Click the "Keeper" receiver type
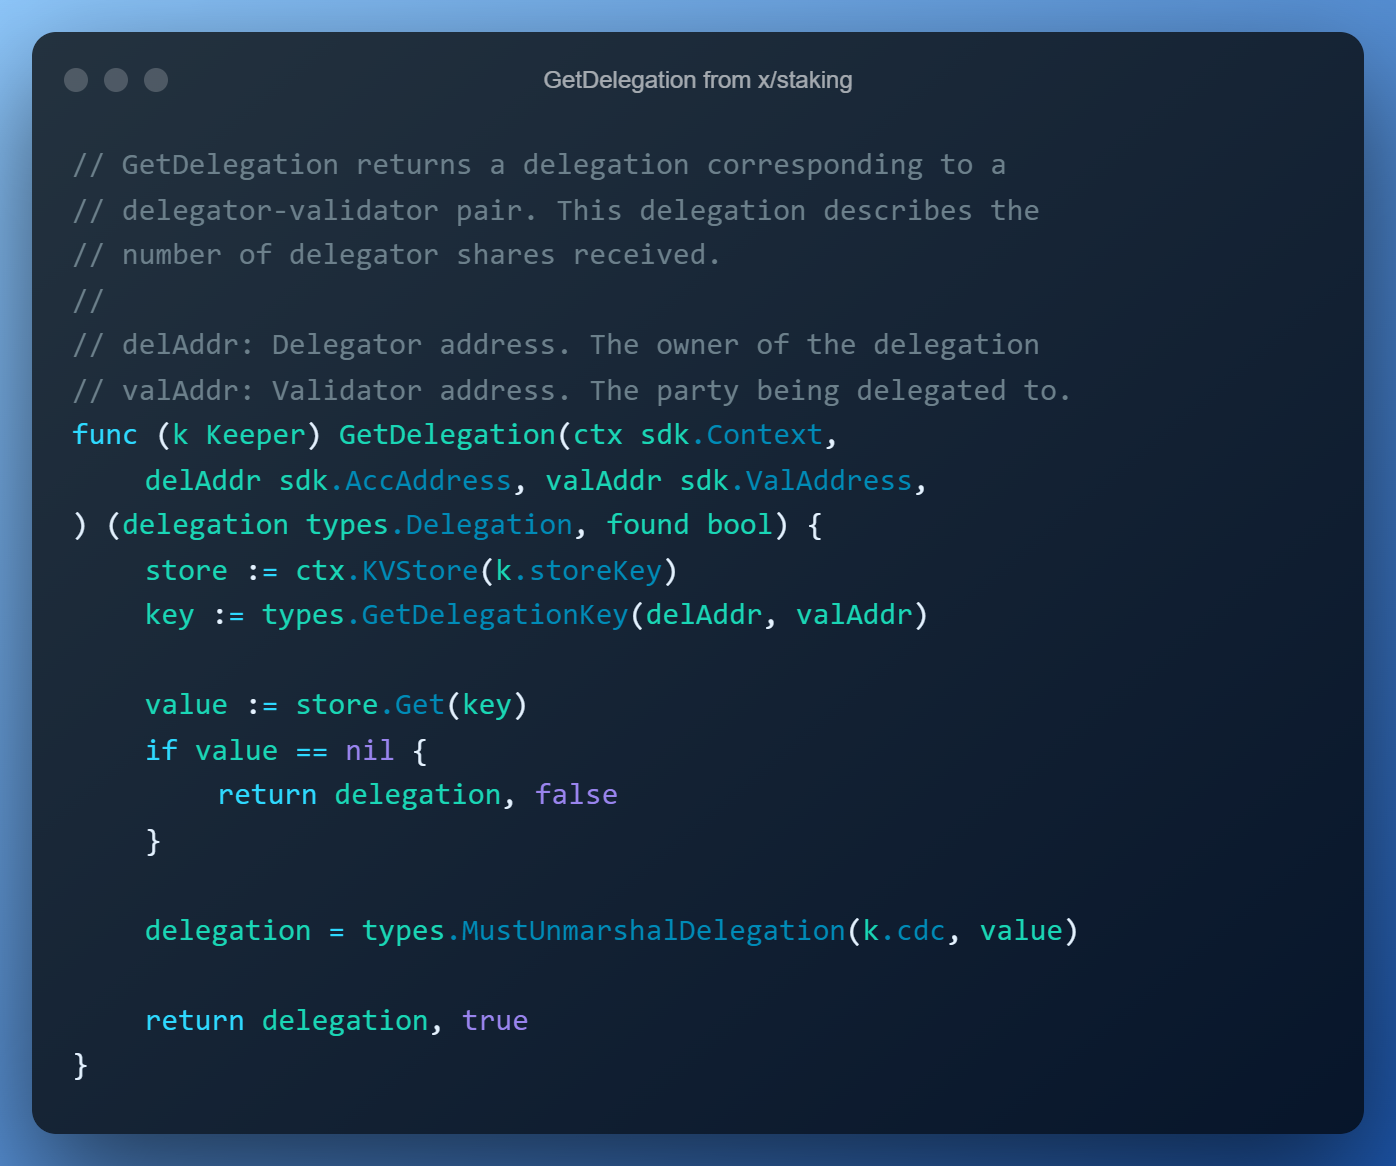Image resolution: width=1396 pixels, height=1166 pixels. (255, 435)
